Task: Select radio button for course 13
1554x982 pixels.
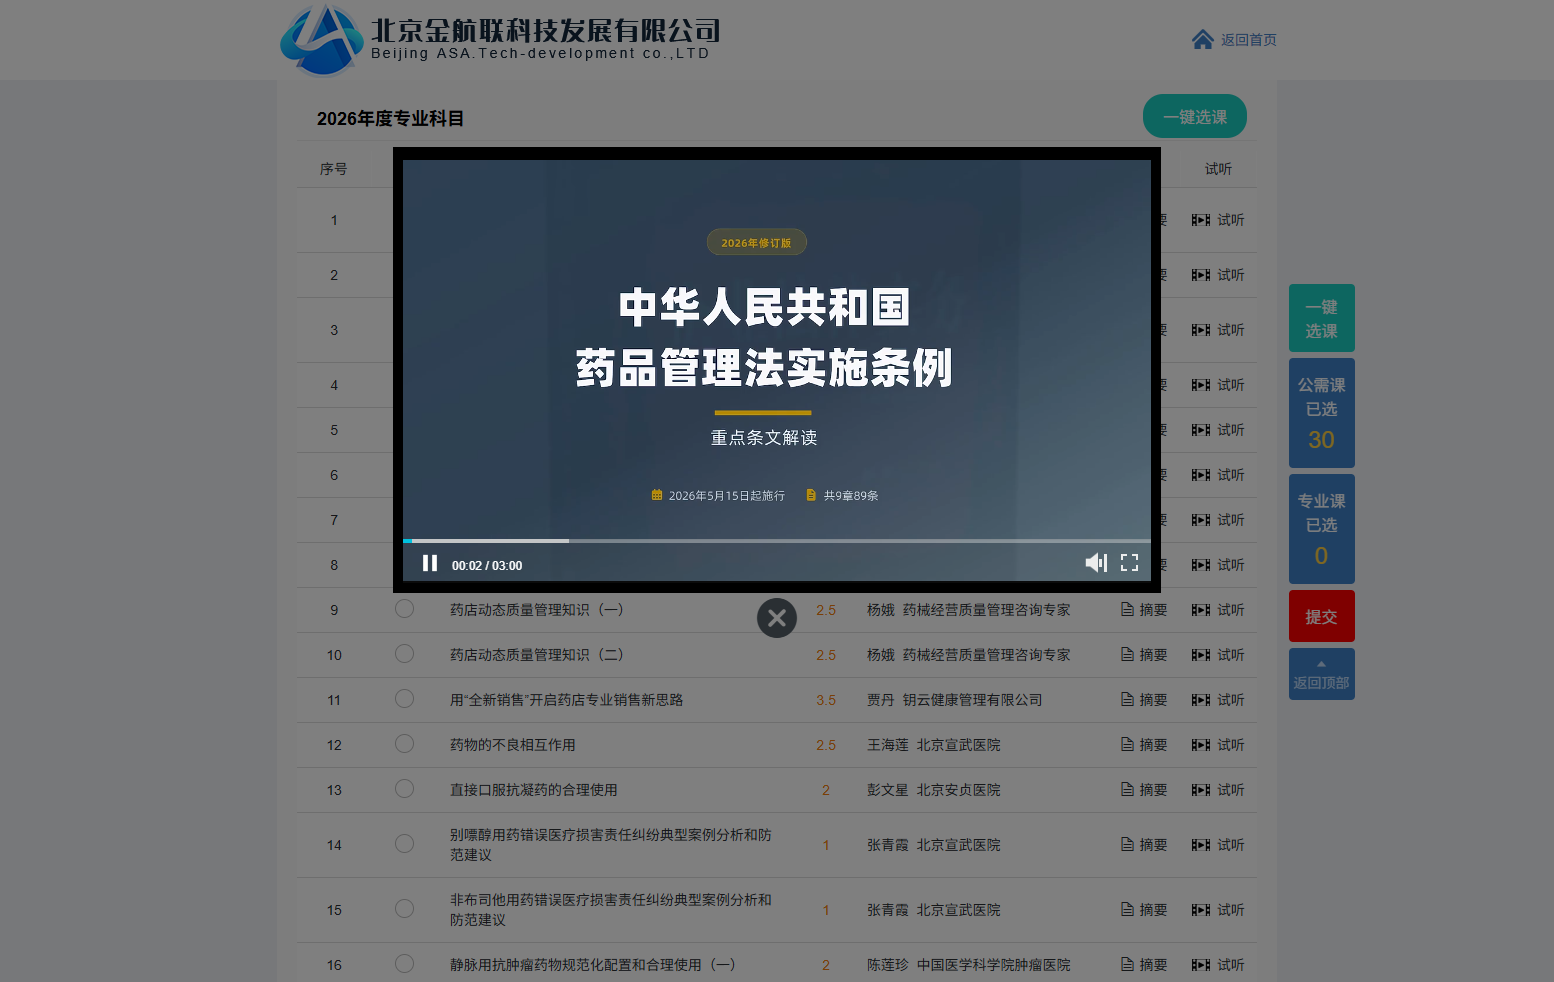Action: pyautogui.click(x=404, y=789)
